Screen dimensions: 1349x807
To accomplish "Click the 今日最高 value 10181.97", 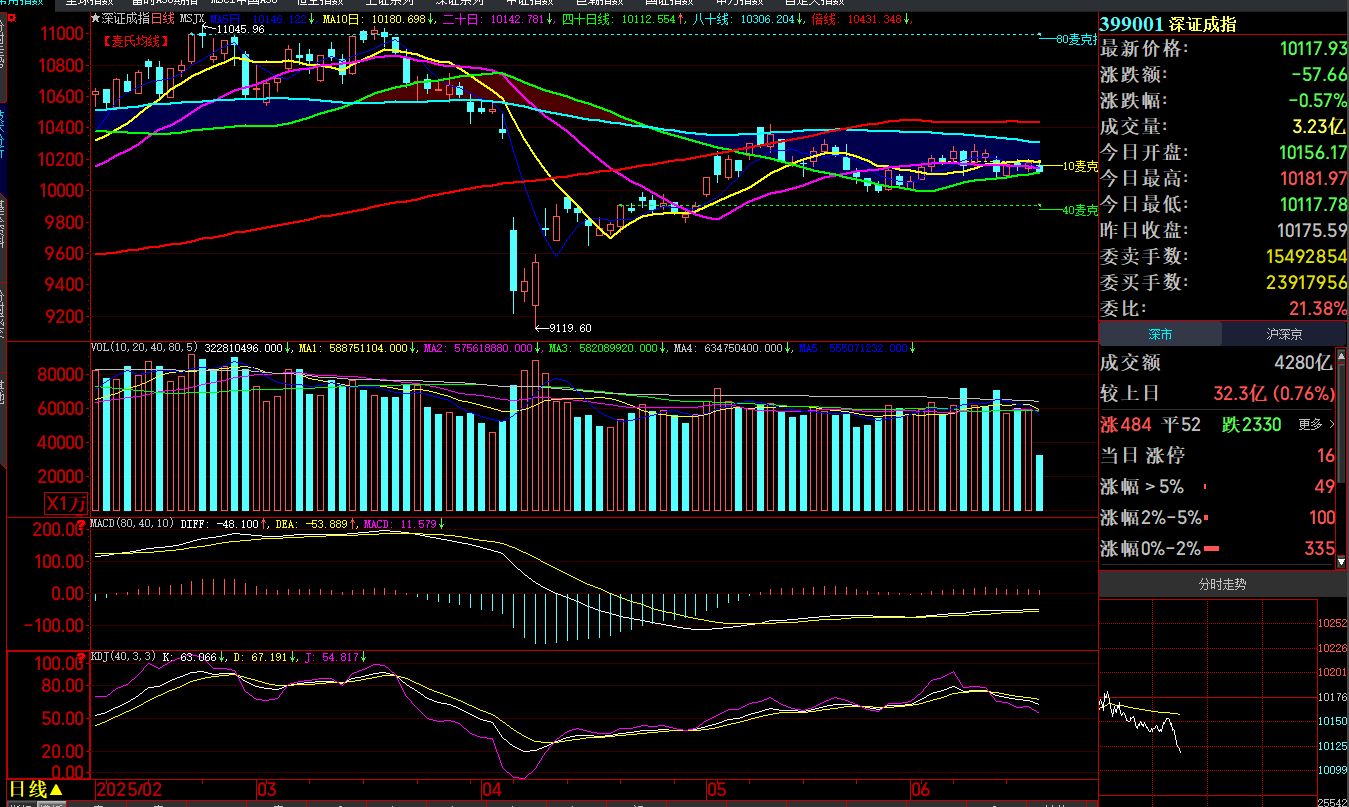I will pyautogui.click(x=1313, y=179).
